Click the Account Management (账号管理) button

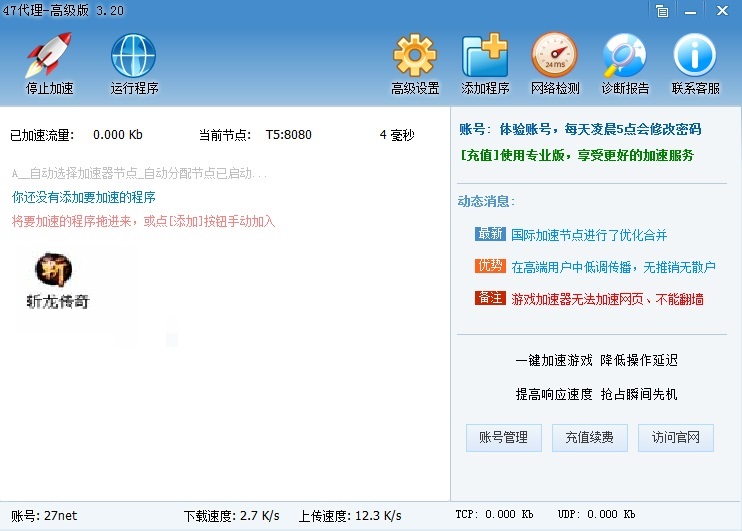coord(504,437)
